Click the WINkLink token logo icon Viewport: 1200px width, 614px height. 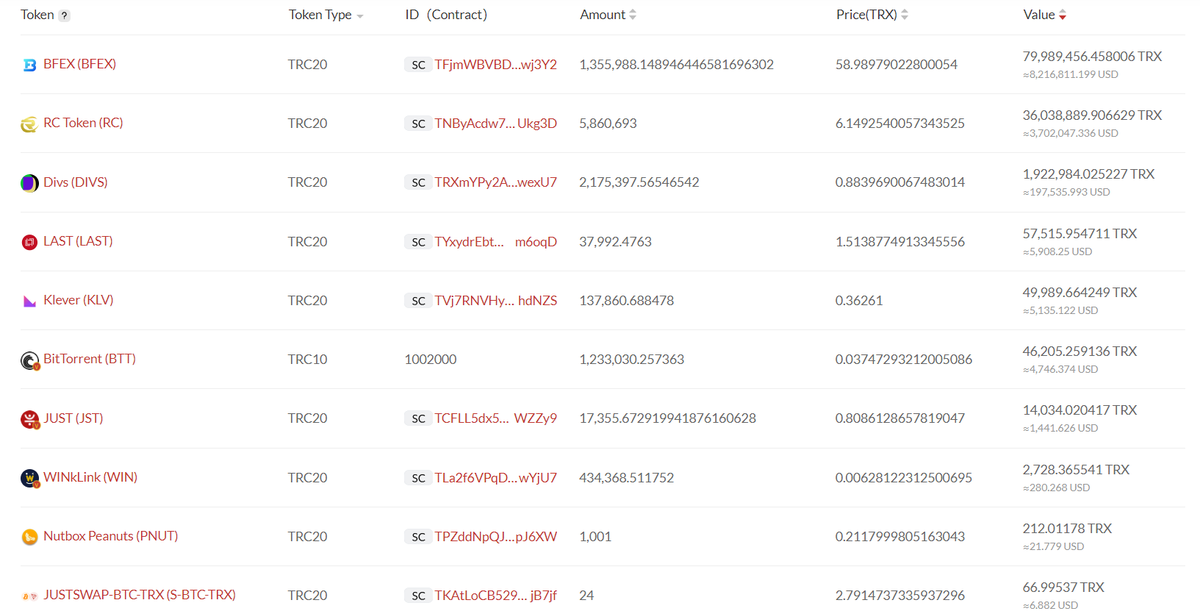tap(30, 478)
